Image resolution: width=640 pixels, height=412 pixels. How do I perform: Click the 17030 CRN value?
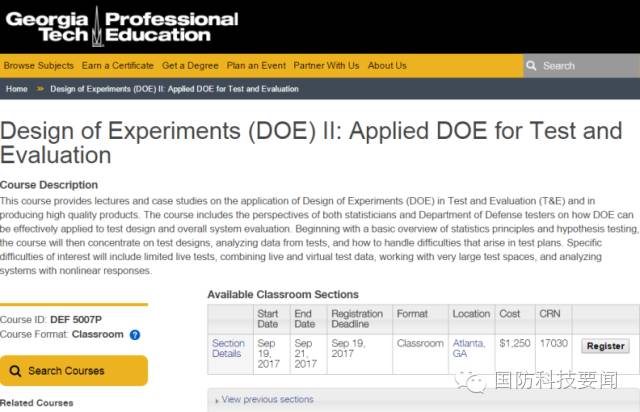(553, 343)
